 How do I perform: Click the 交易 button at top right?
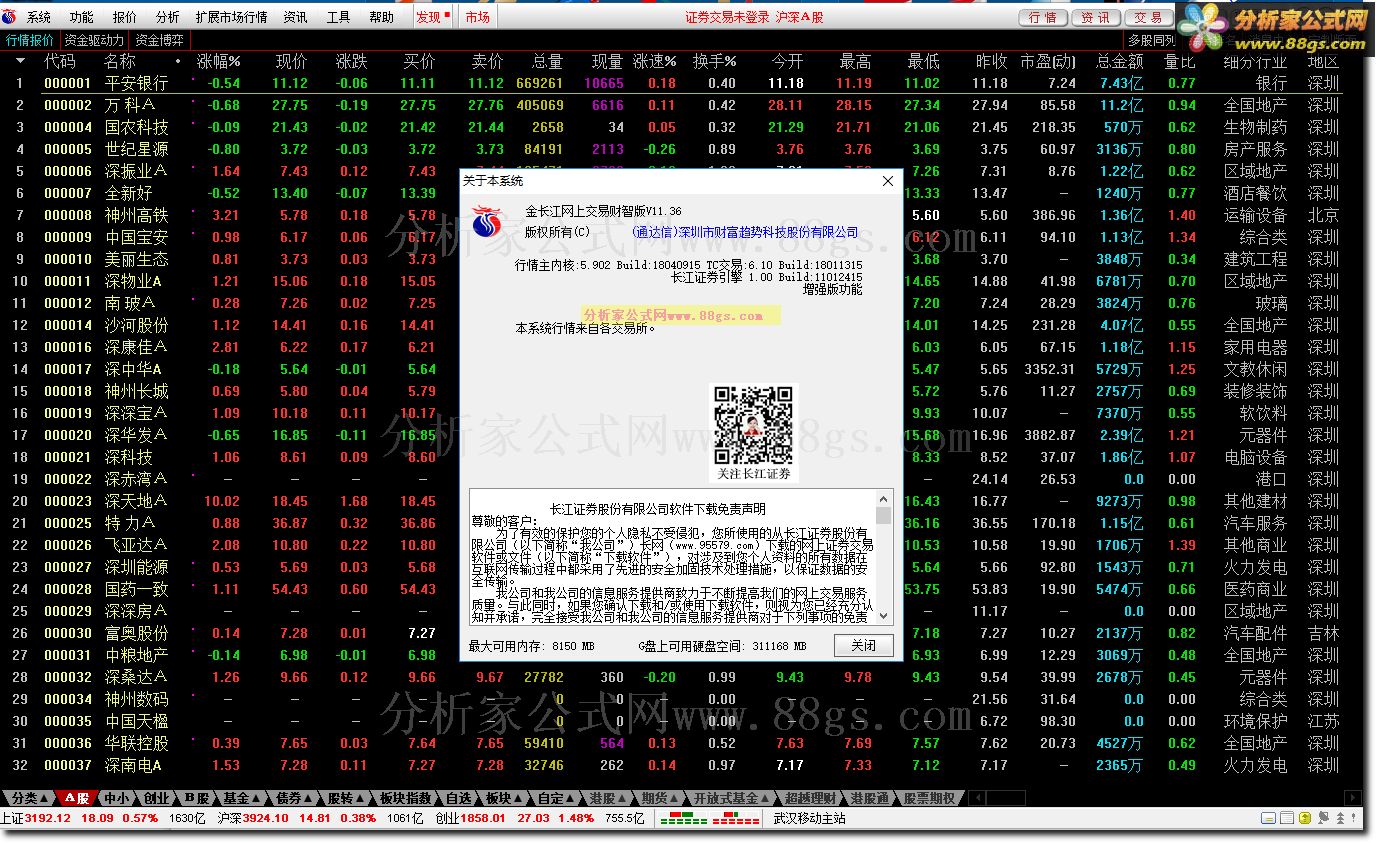1148,17
